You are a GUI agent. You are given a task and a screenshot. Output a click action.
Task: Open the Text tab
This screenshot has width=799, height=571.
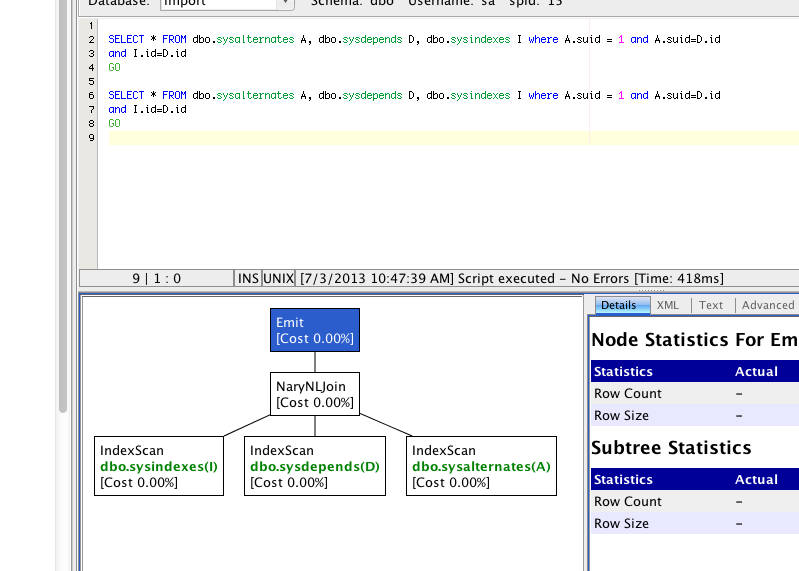coord(710,305)
